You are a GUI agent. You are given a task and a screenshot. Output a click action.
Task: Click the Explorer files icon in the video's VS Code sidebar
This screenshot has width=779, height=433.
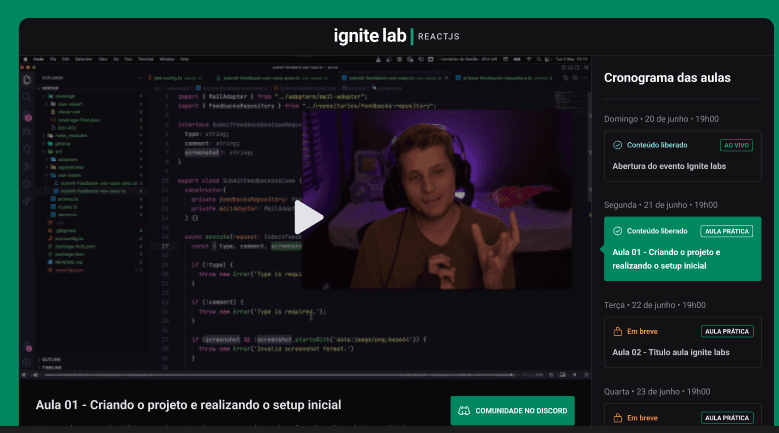pyautogui.click(x=27, y=79)
